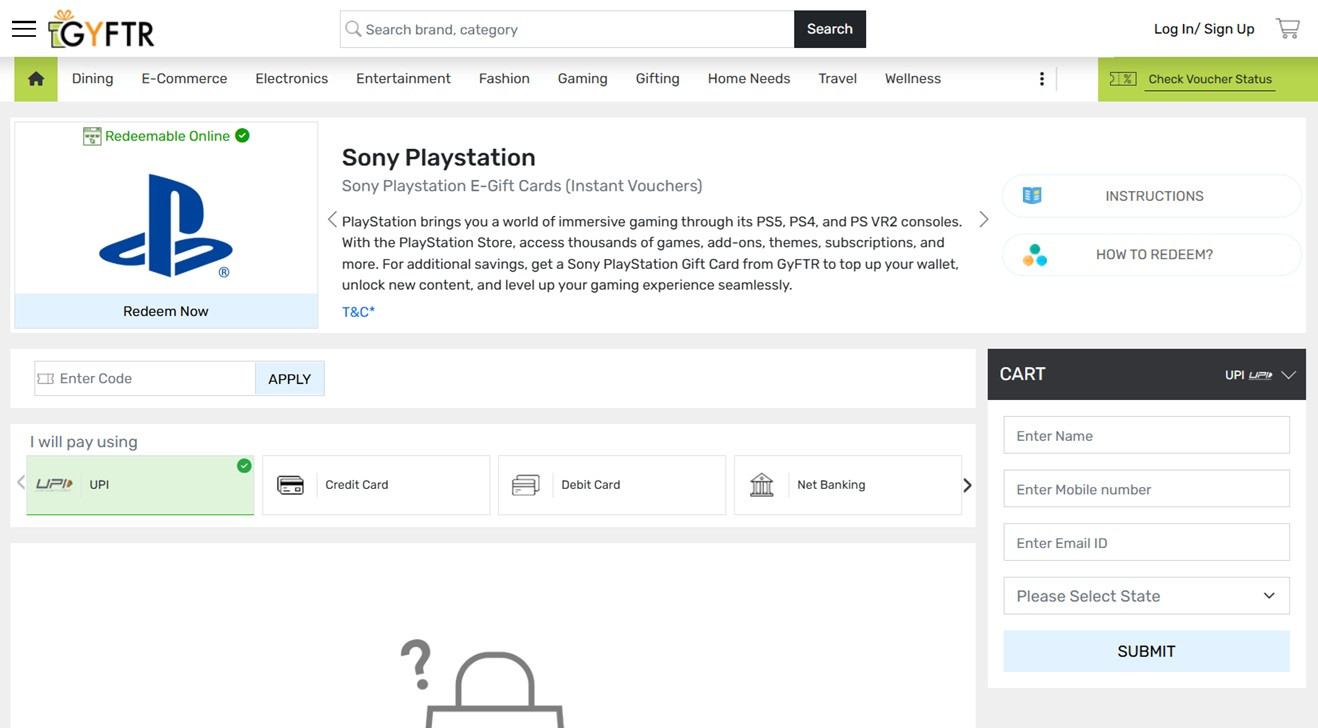Open the shopping cart icon

[1287, 29]
